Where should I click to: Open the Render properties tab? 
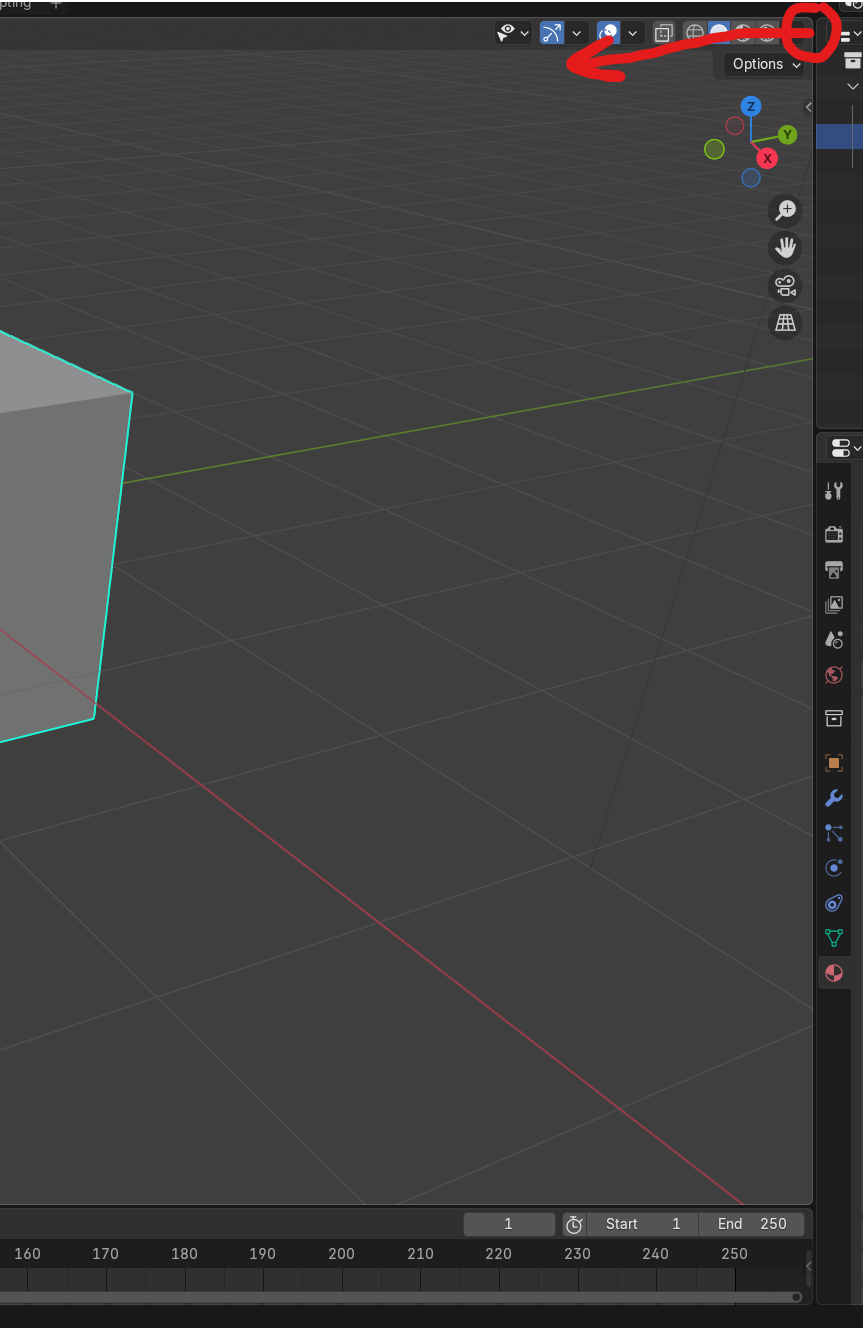point(834,534)
